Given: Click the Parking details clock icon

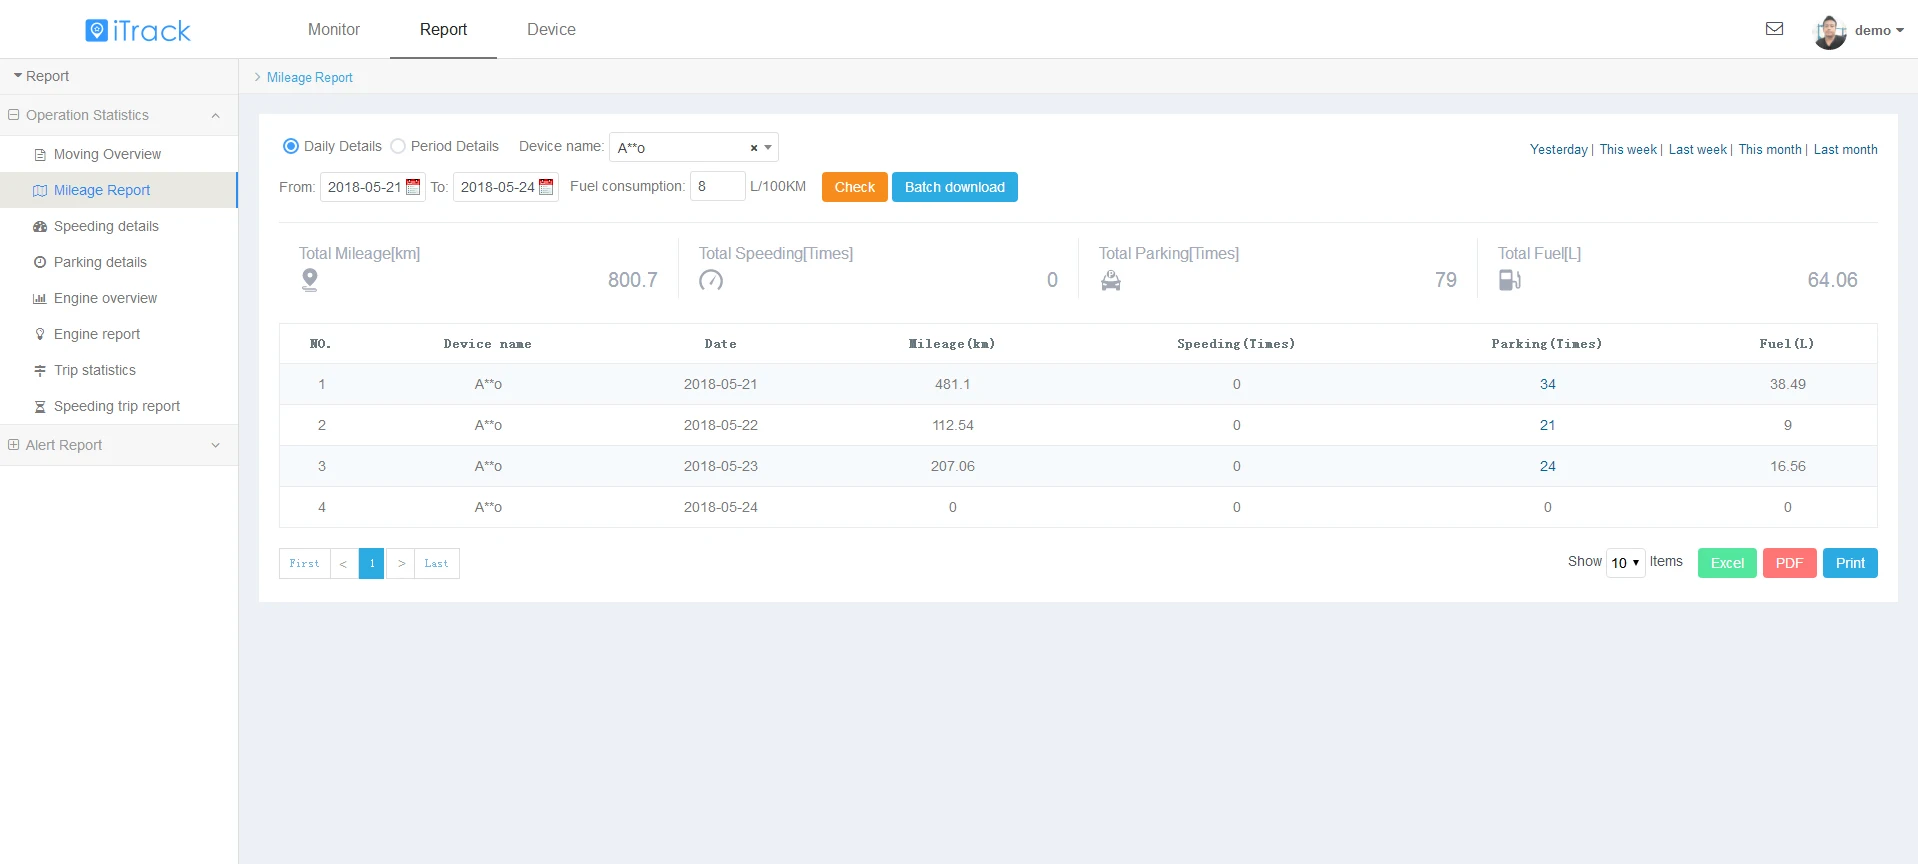Looking at the screenshot, I should (40, 262).
